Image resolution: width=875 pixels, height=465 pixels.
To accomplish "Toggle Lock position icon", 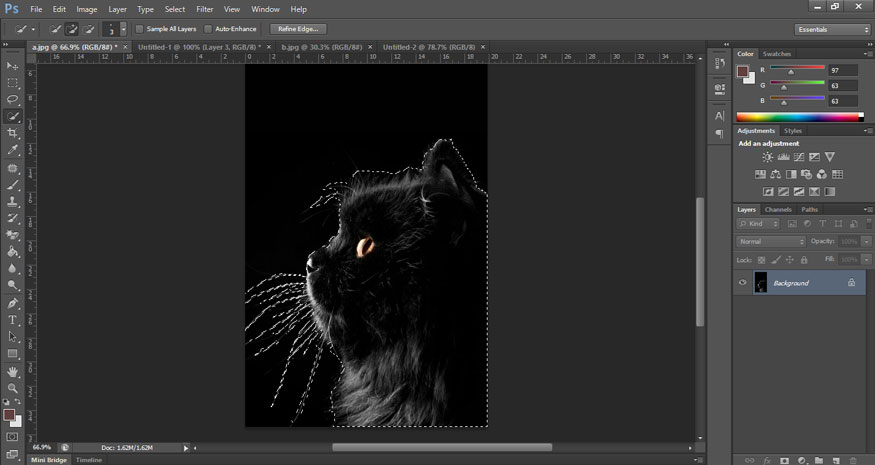I will (x=790, y=260).
